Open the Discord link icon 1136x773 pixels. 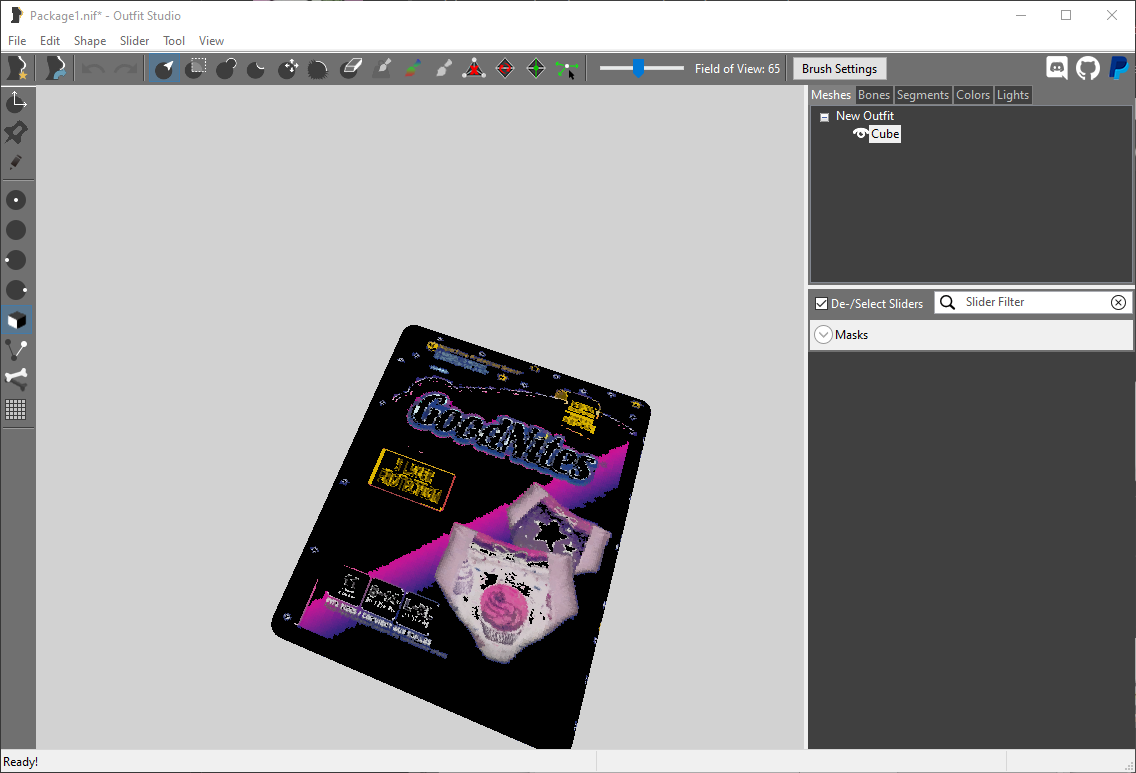pyautogui.click(x=1057, y=68)
